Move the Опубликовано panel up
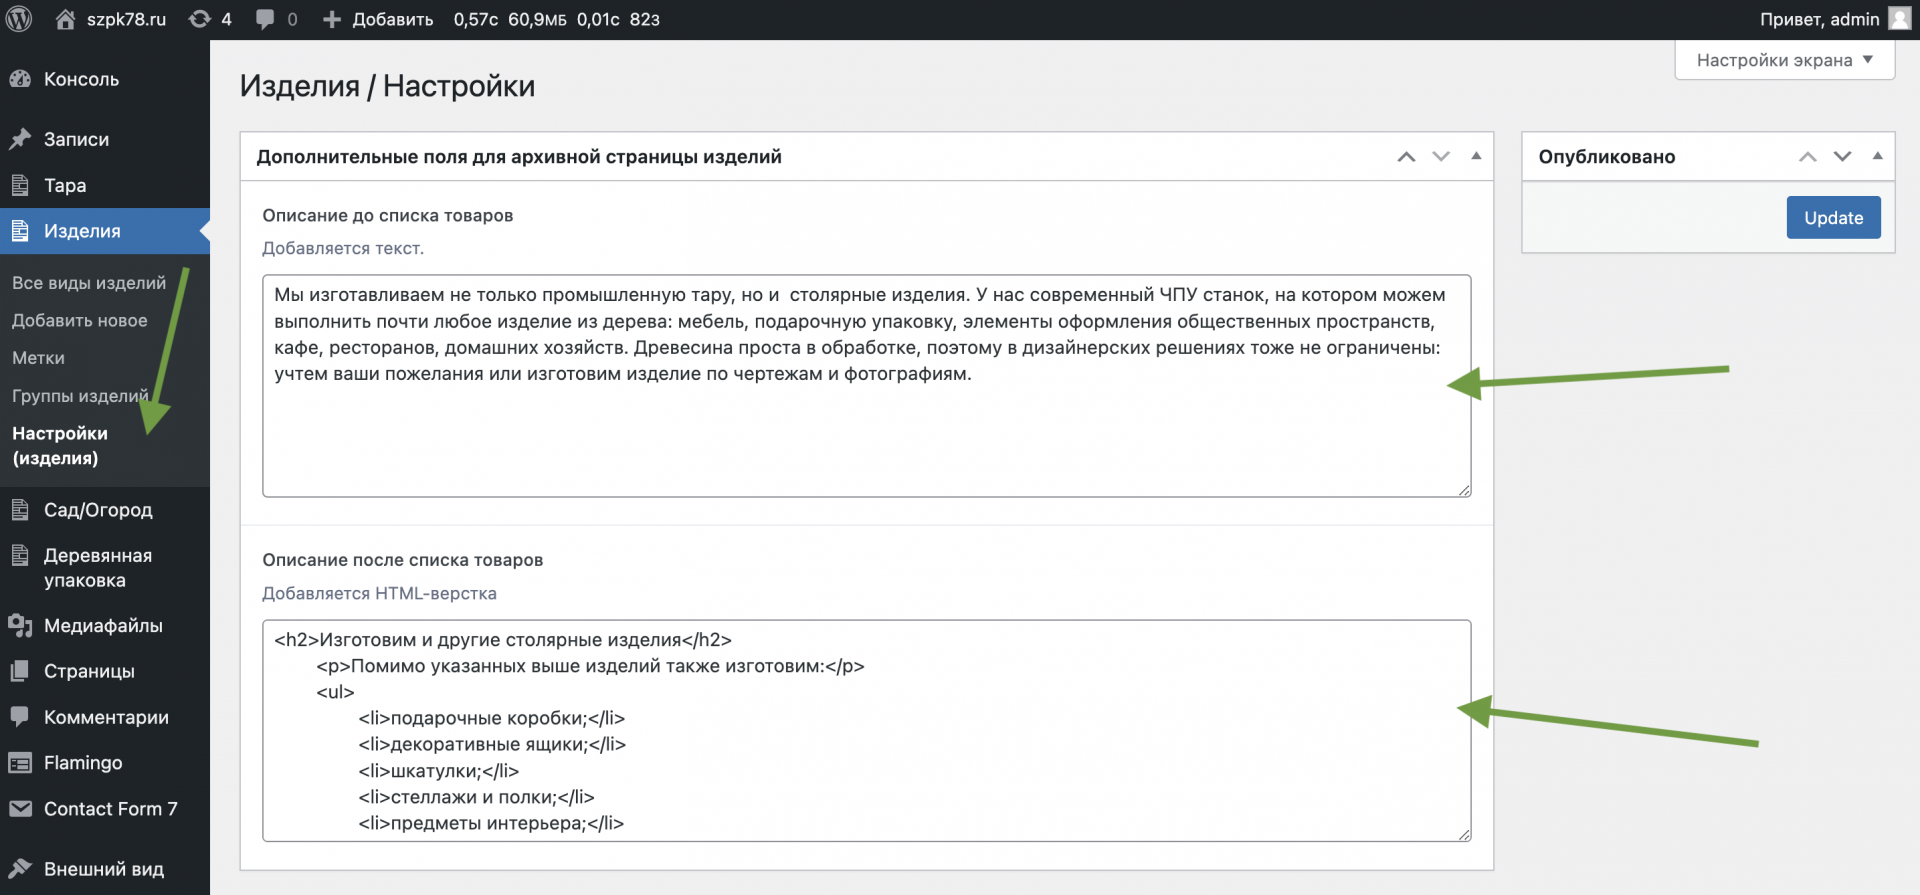 coord(1808,157)
